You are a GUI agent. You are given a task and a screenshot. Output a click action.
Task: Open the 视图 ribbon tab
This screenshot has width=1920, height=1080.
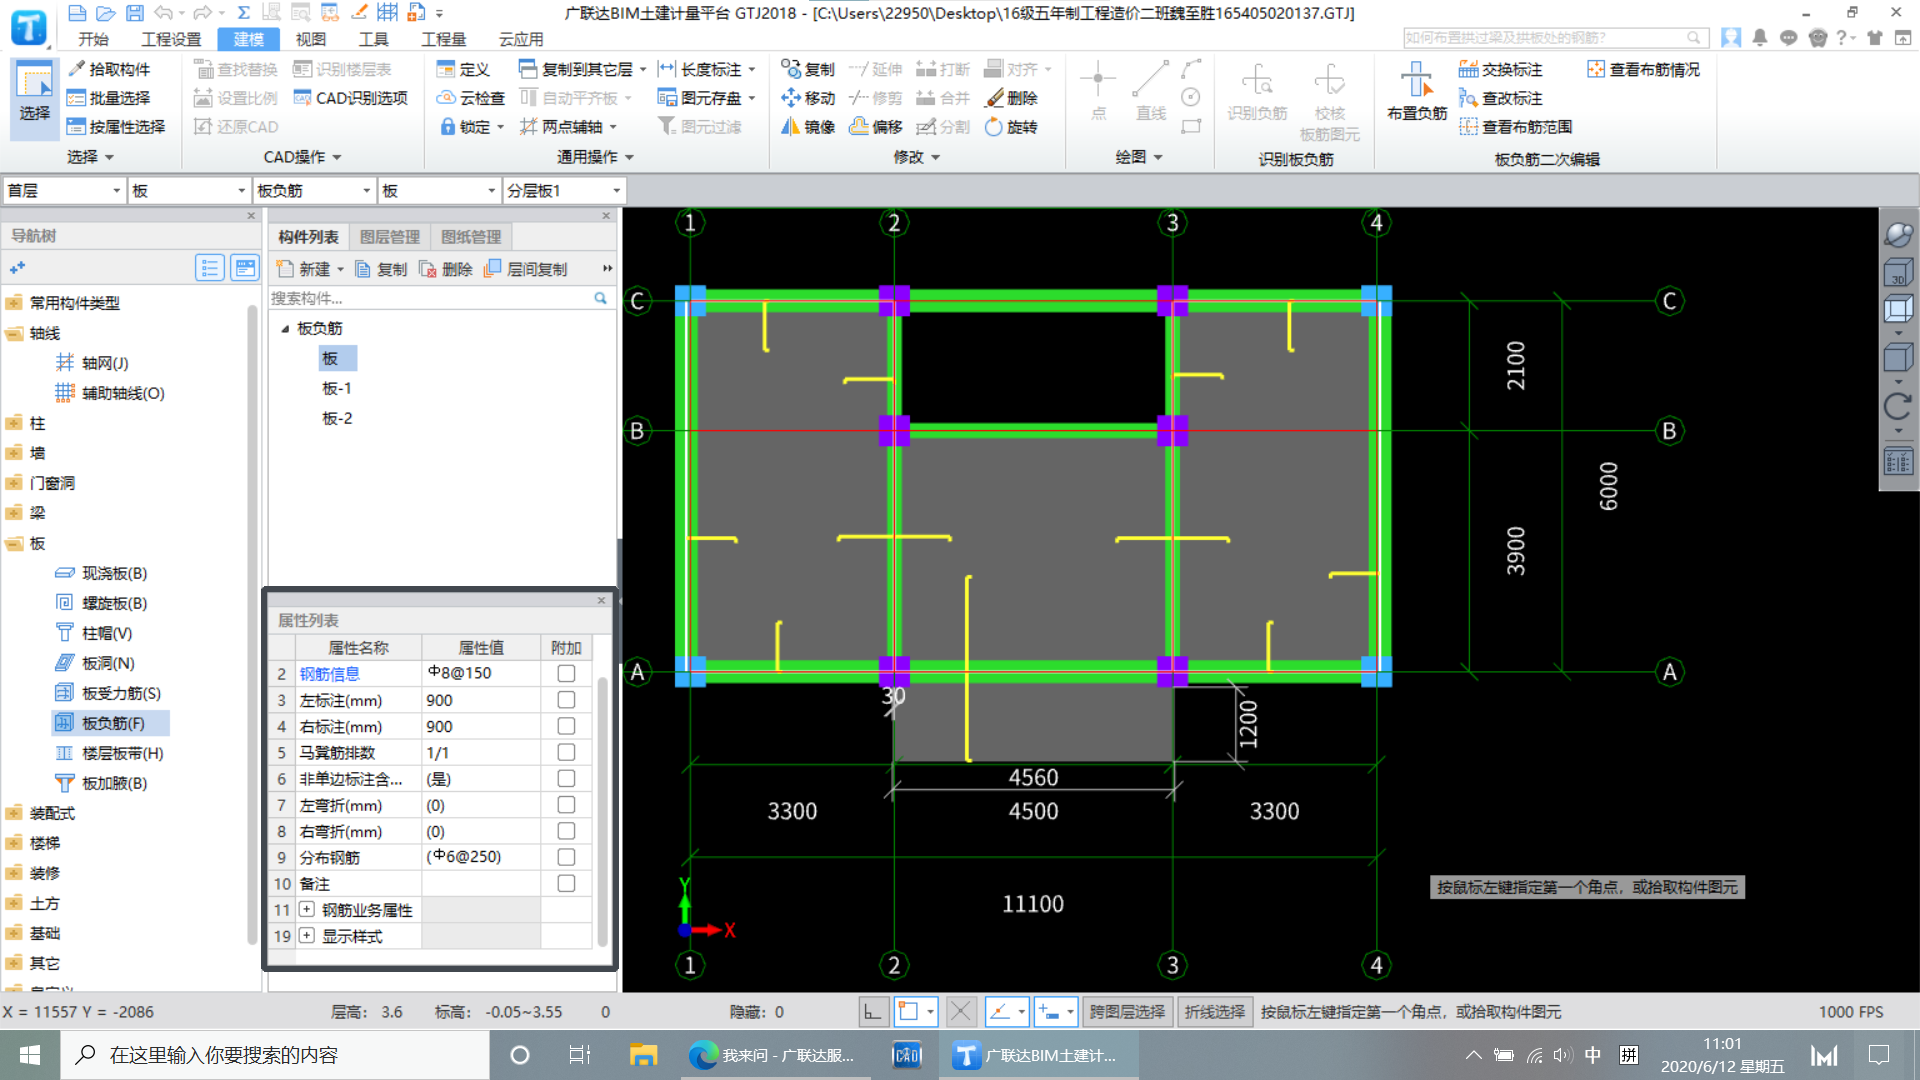tap(310, 39)
